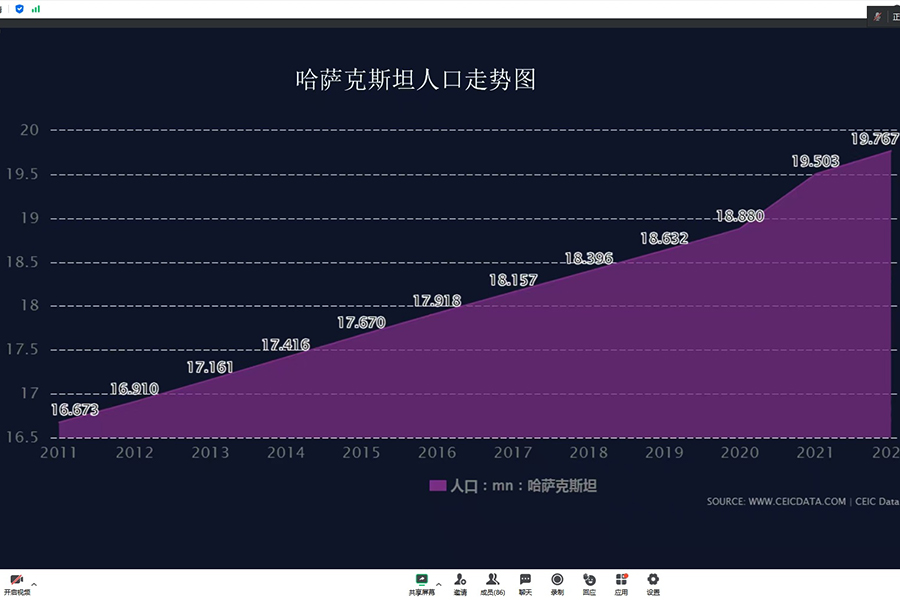Click the chart title 哈萨克斯坦人口走势图

tap(416, 80)
